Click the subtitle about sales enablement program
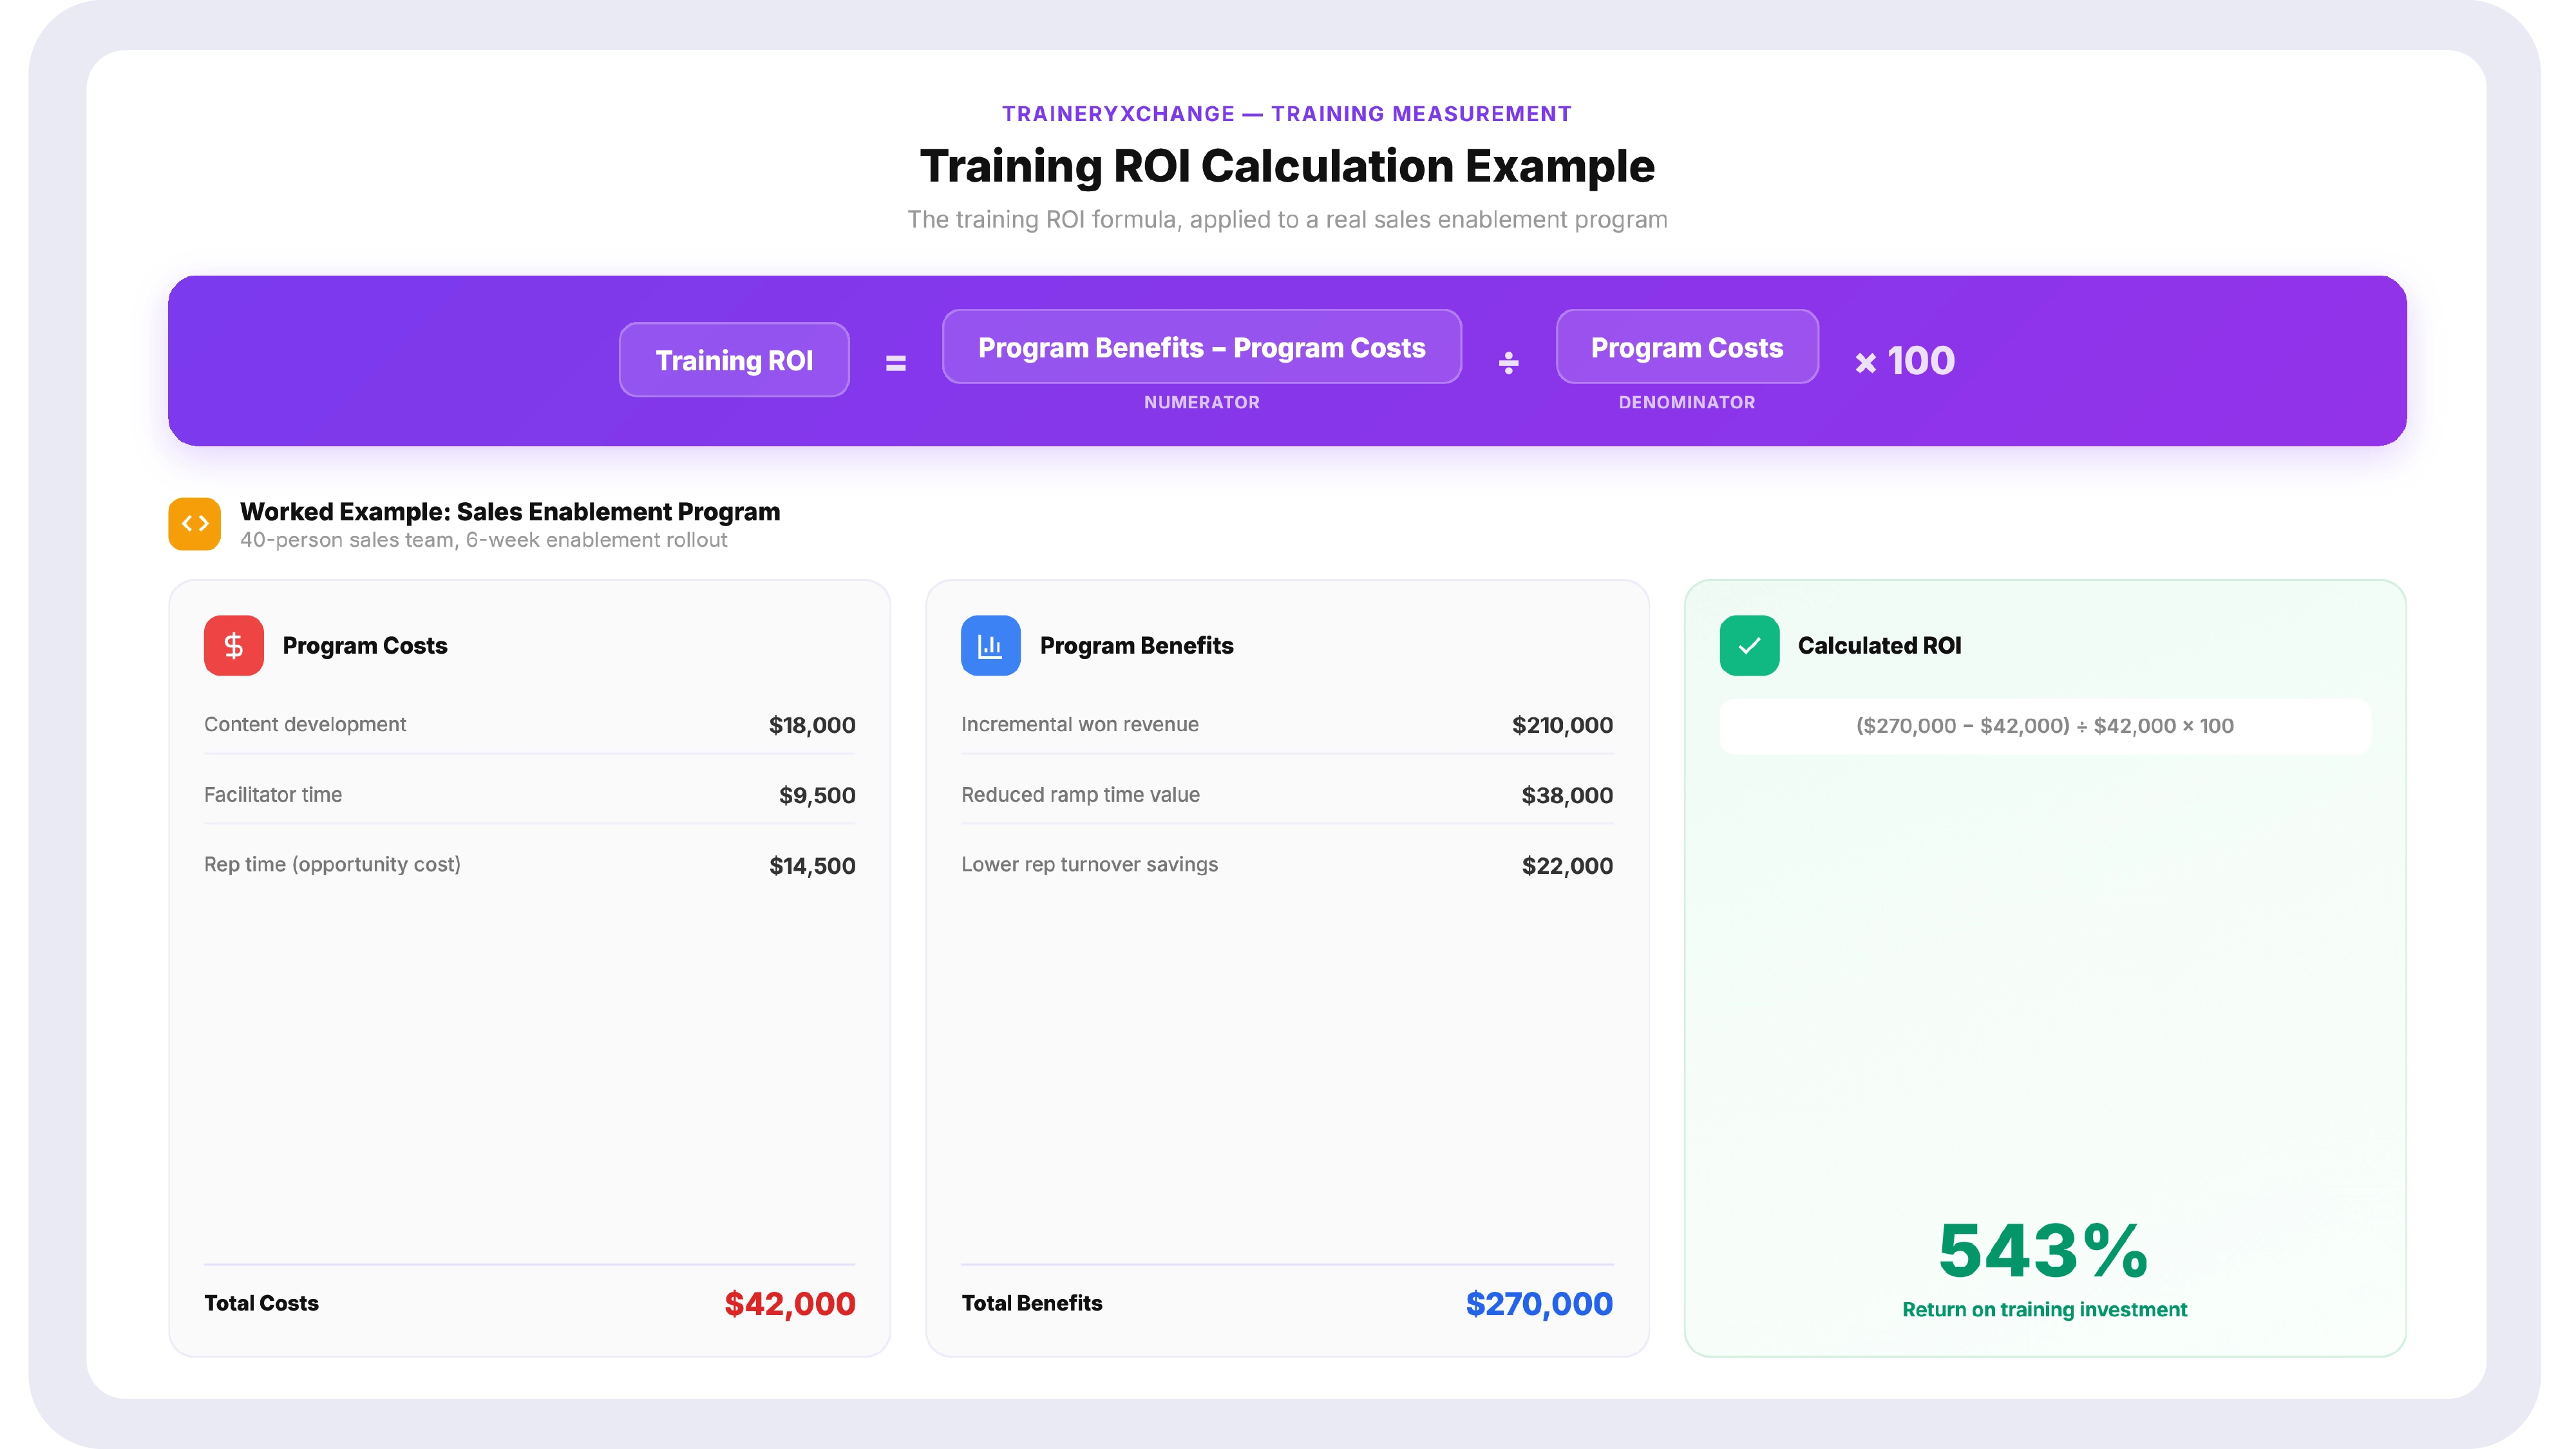This screenshot has width=2576, height=1449. point(1287,220)
